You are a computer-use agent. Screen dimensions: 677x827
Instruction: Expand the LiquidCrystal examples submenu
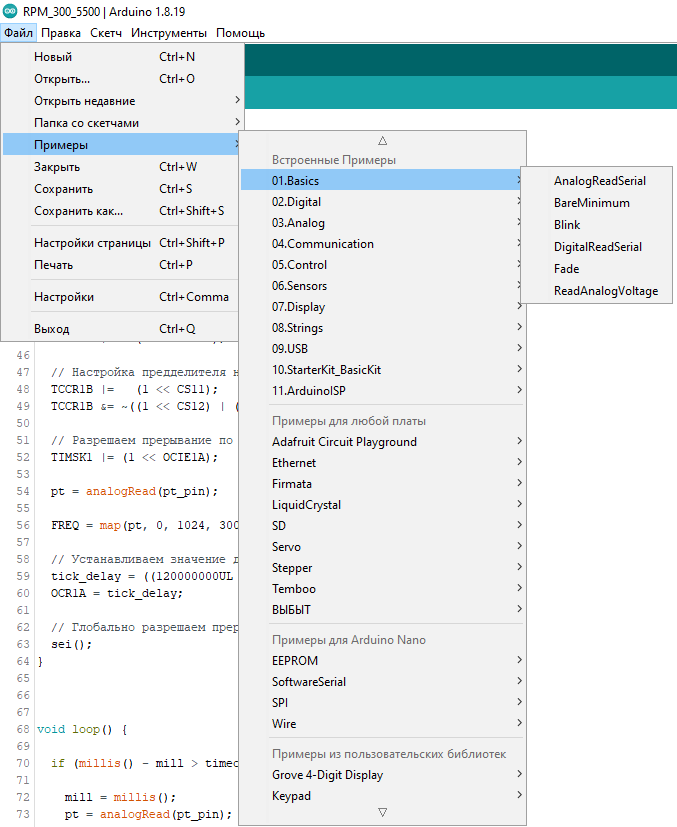[x=306, y=505]
